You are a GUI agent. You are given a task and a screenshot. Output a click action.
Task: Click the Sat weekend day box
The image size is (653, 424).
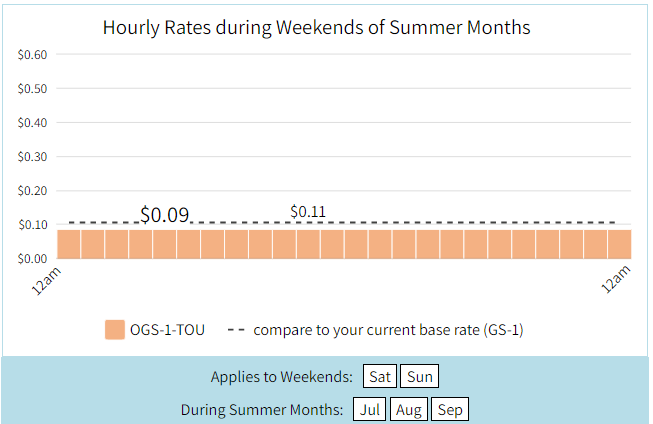[380, 376]
